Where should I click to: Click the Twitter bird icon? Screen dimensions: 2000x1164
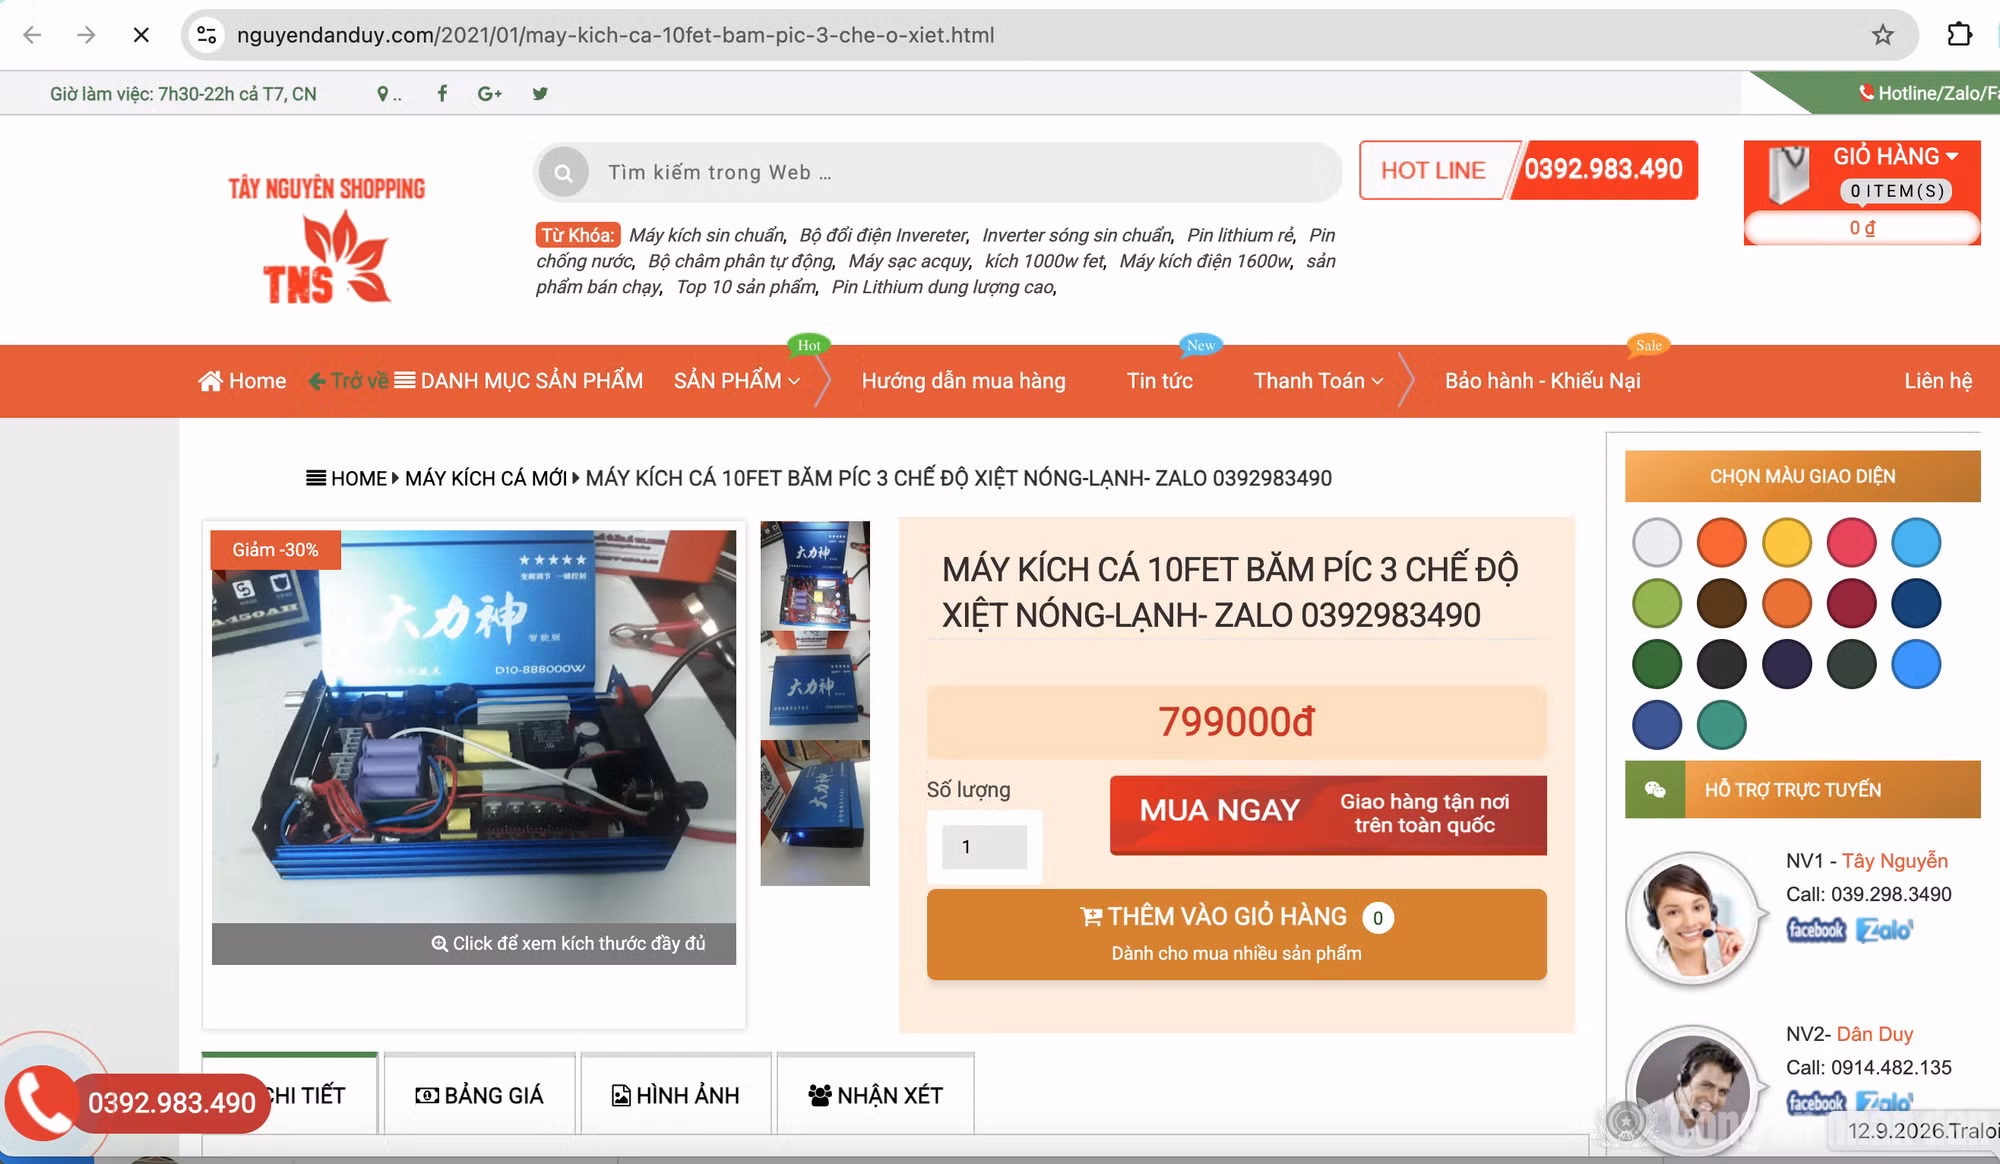[x=540, y=93]
